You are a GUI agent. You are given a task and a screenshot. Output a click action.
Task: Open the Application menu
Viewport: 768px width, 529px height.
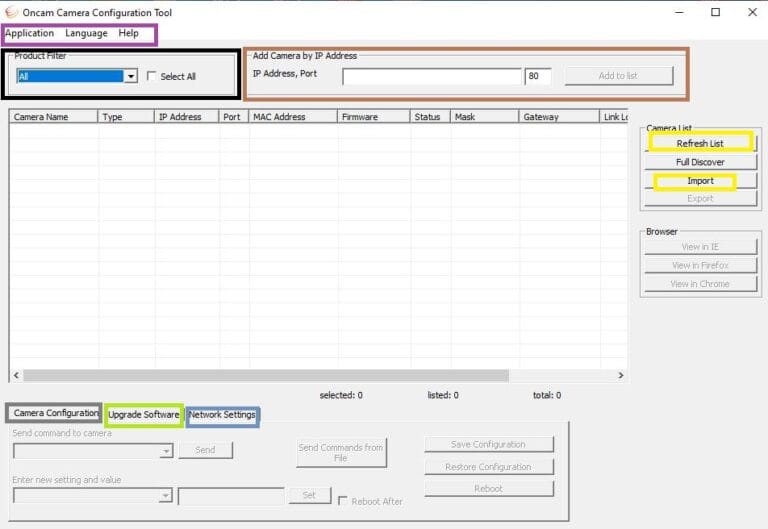point(29,33)
